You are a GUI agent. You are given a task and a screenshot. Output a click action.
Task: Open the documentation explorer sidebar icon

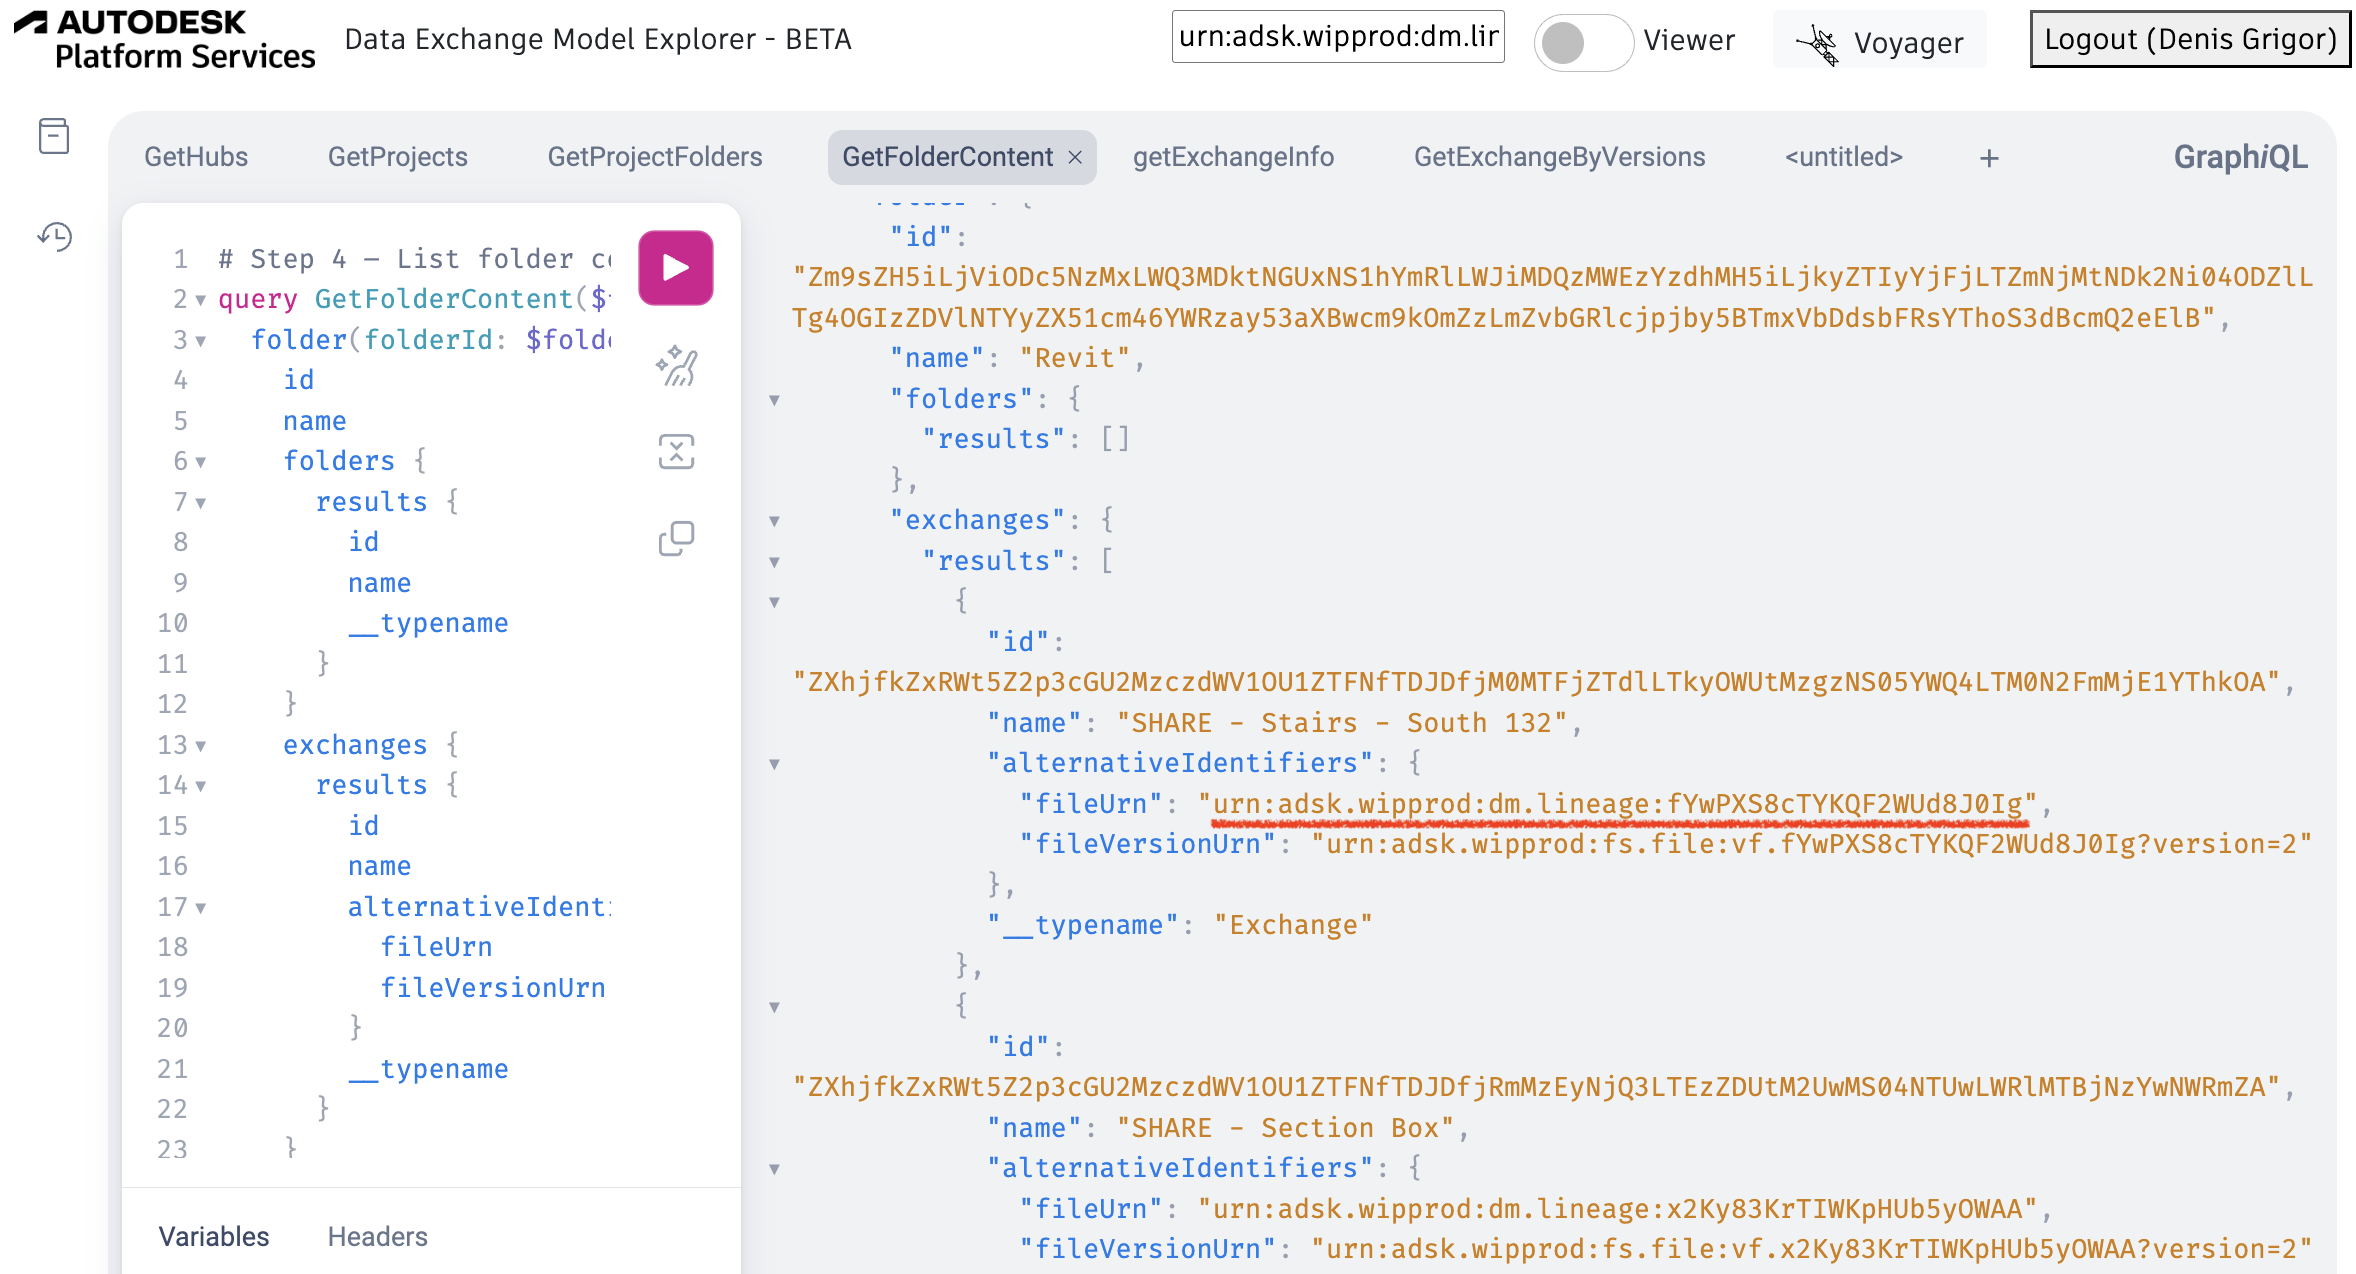pyautogui.click(x=54, y=136)
